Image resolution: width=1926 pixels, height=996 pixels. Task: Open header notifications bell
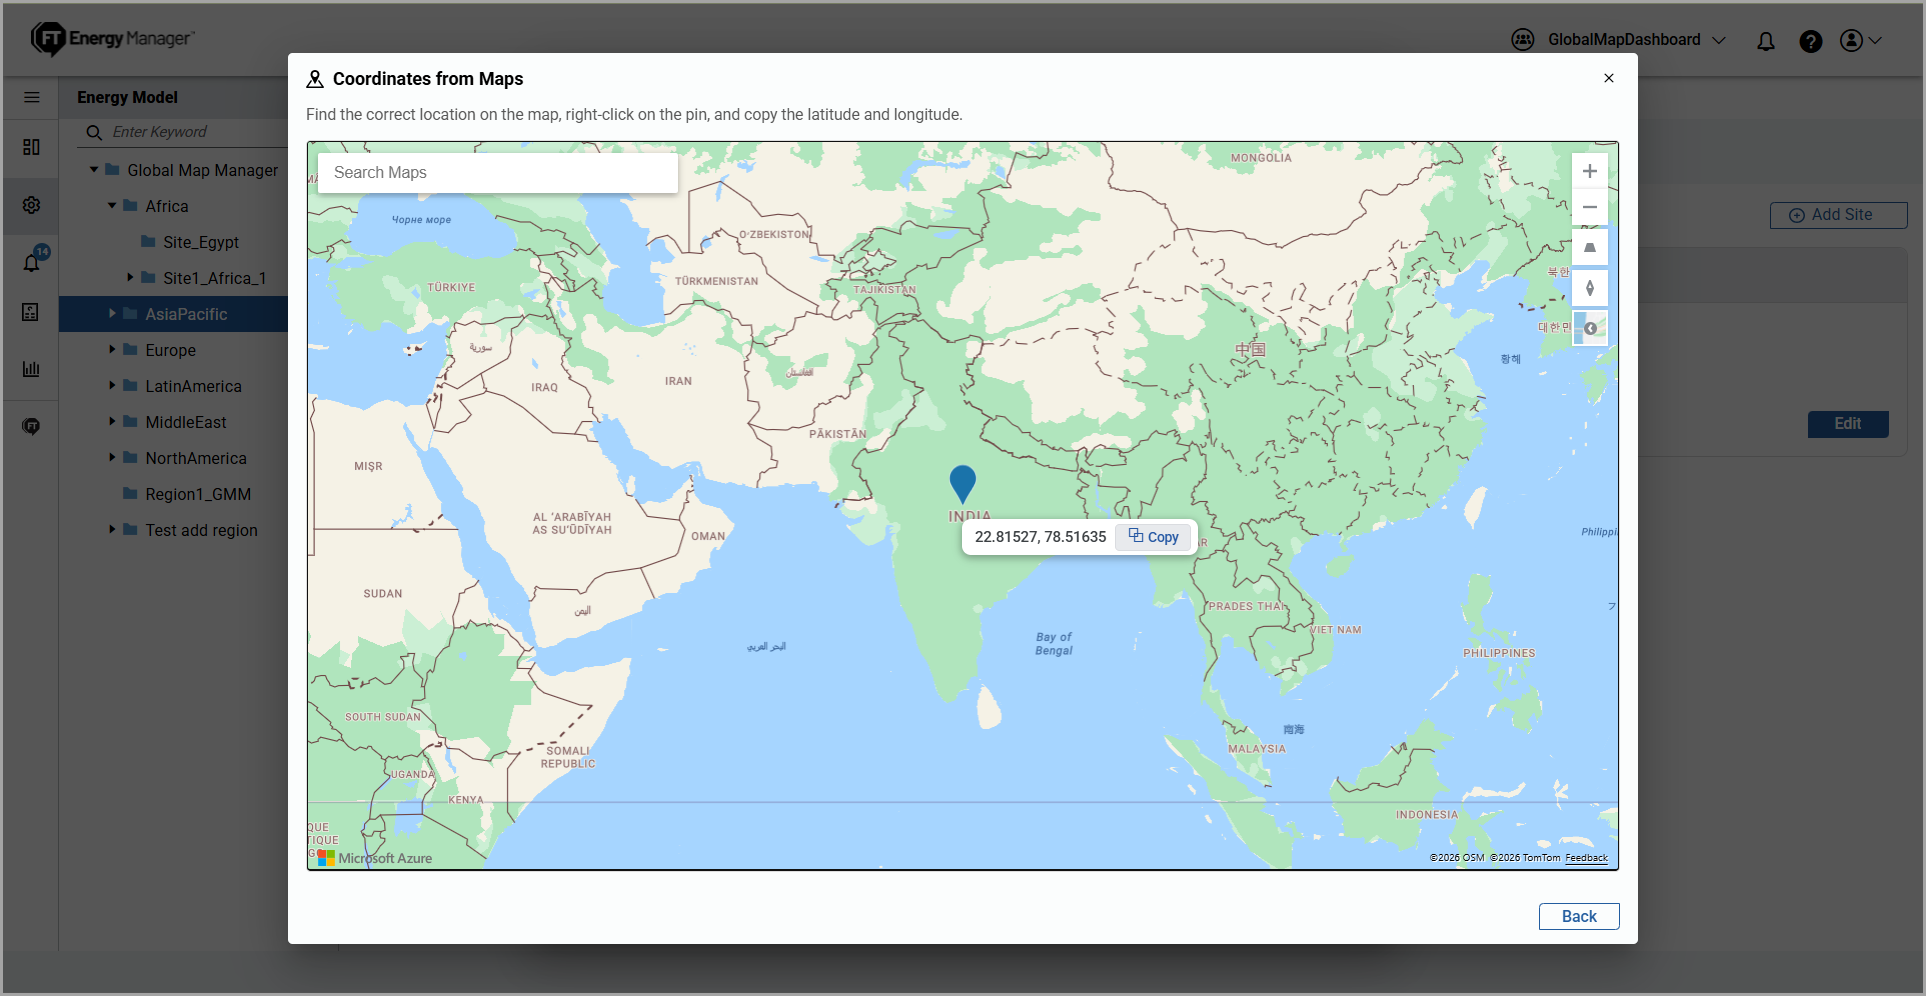(x=1766, y=41)
